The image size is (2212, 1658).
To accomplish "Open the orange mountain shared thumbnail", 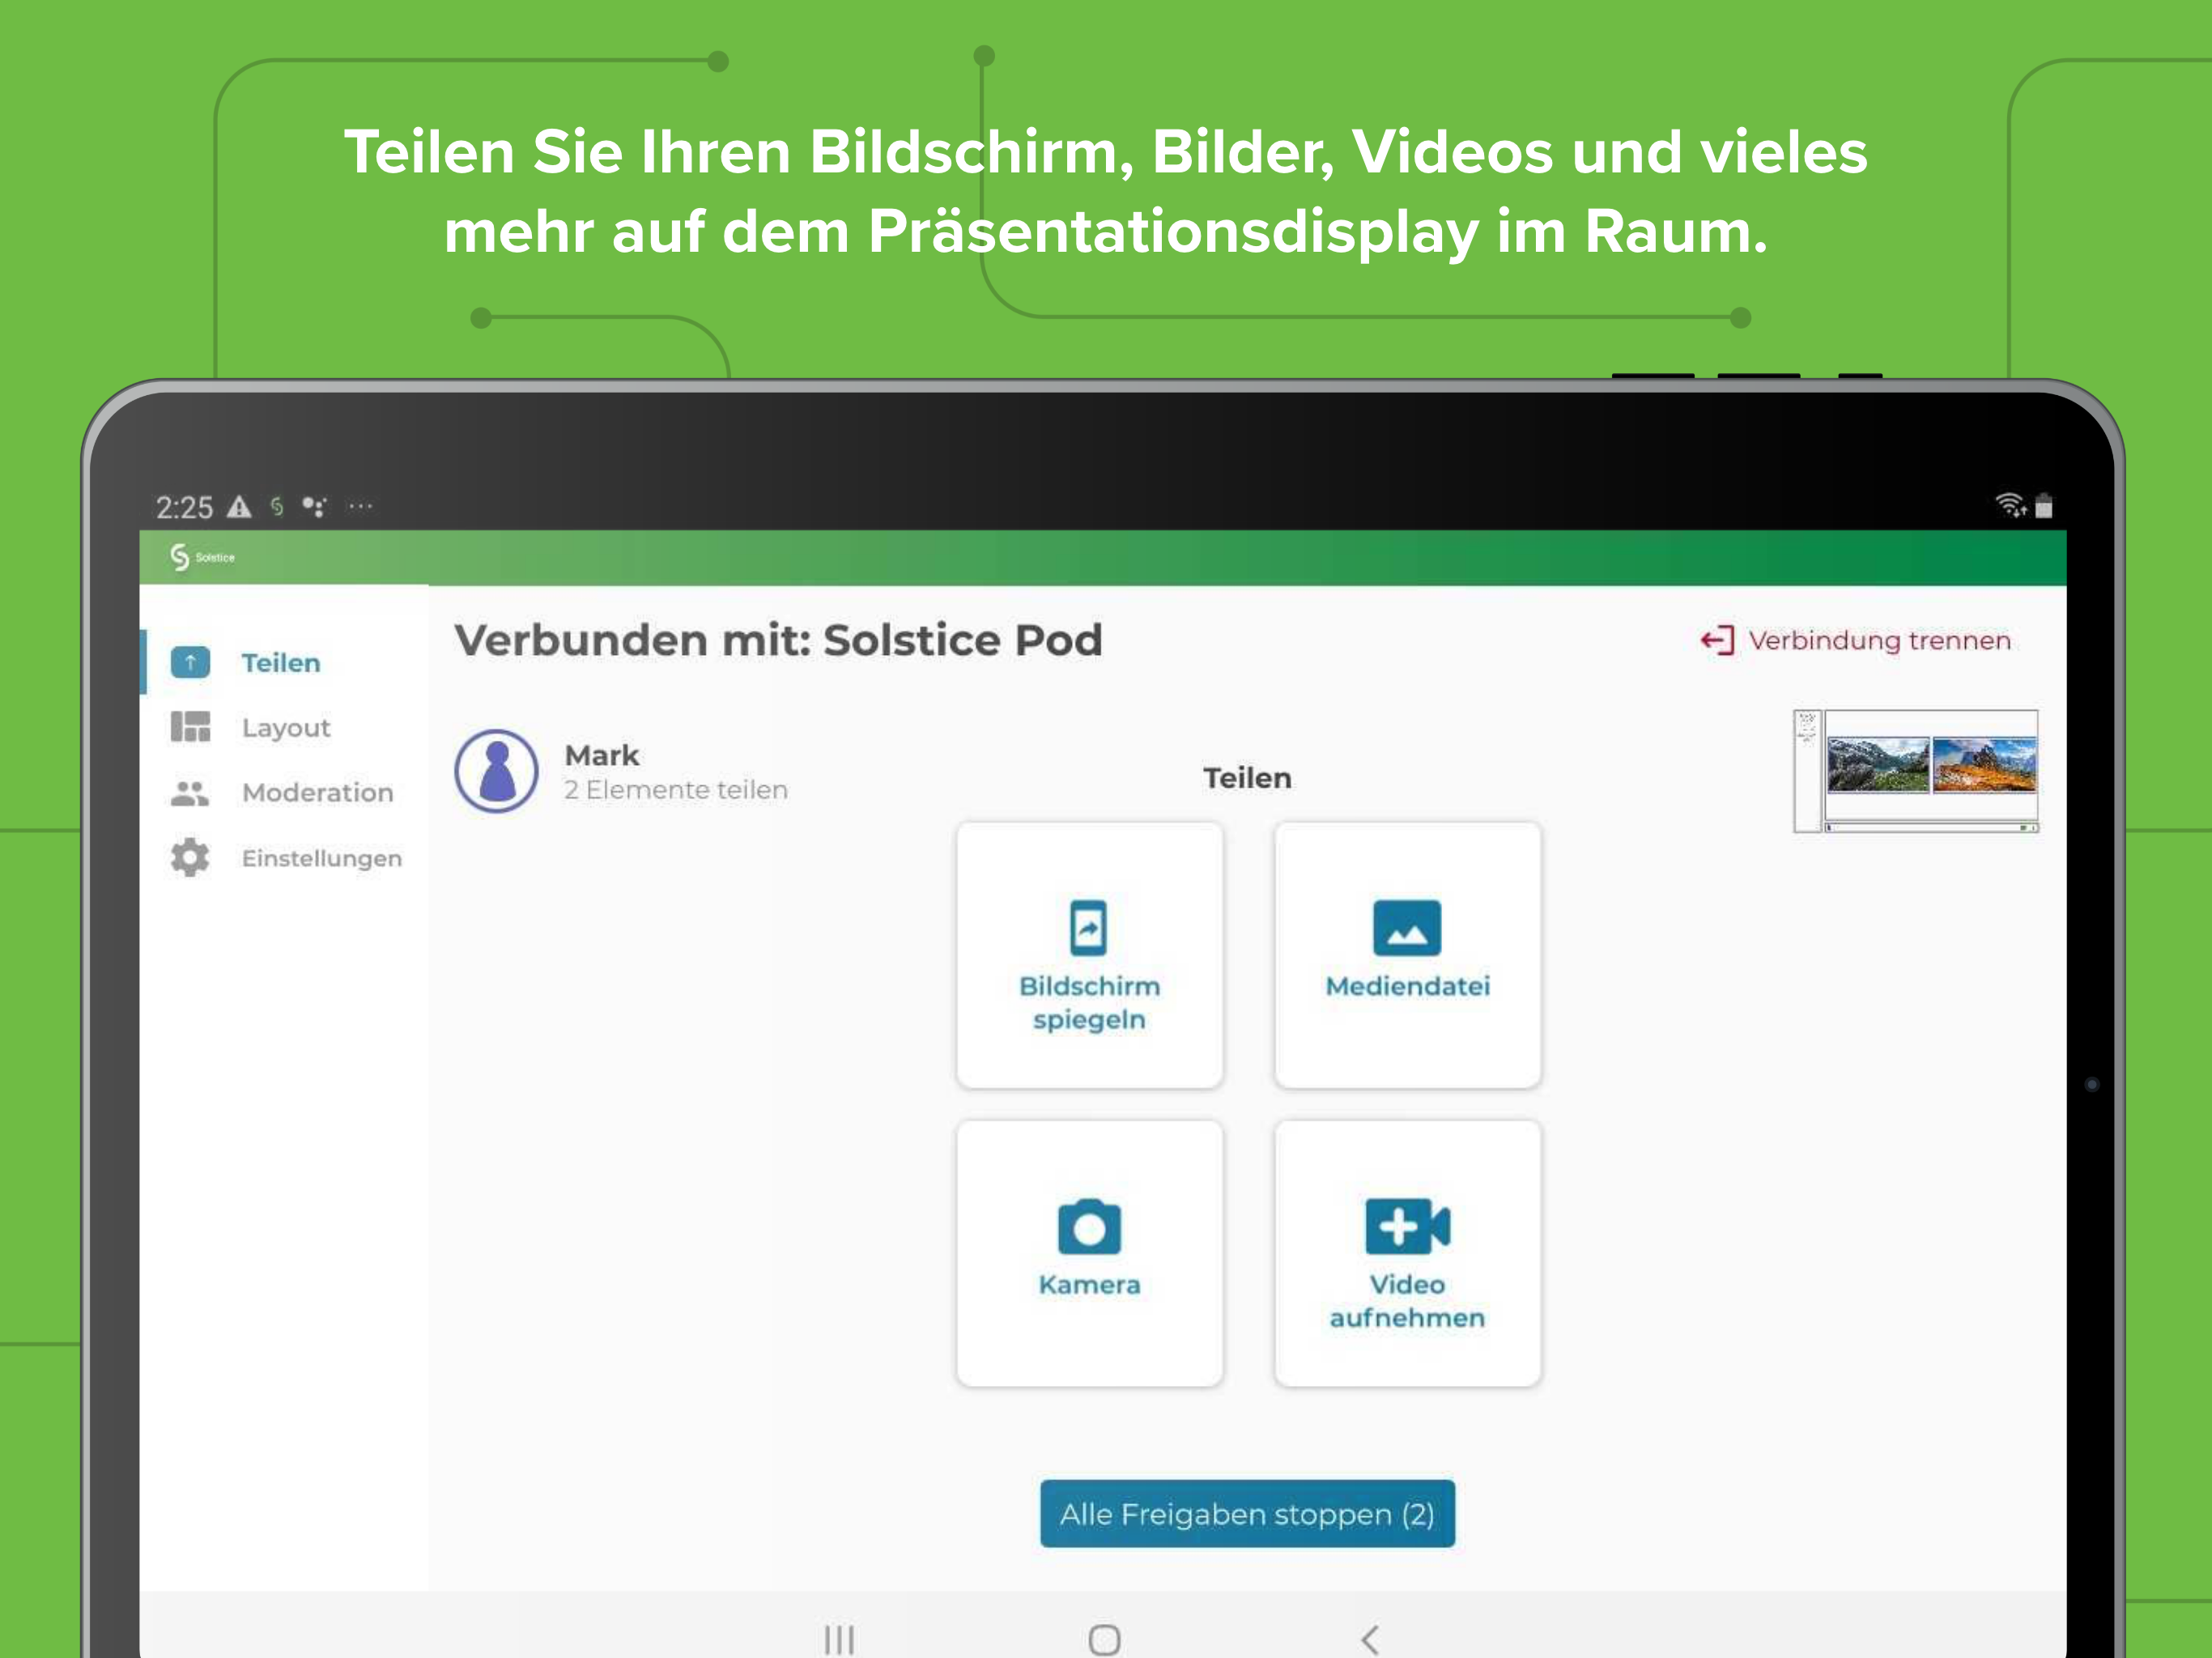I will (x=1984, y=765).
